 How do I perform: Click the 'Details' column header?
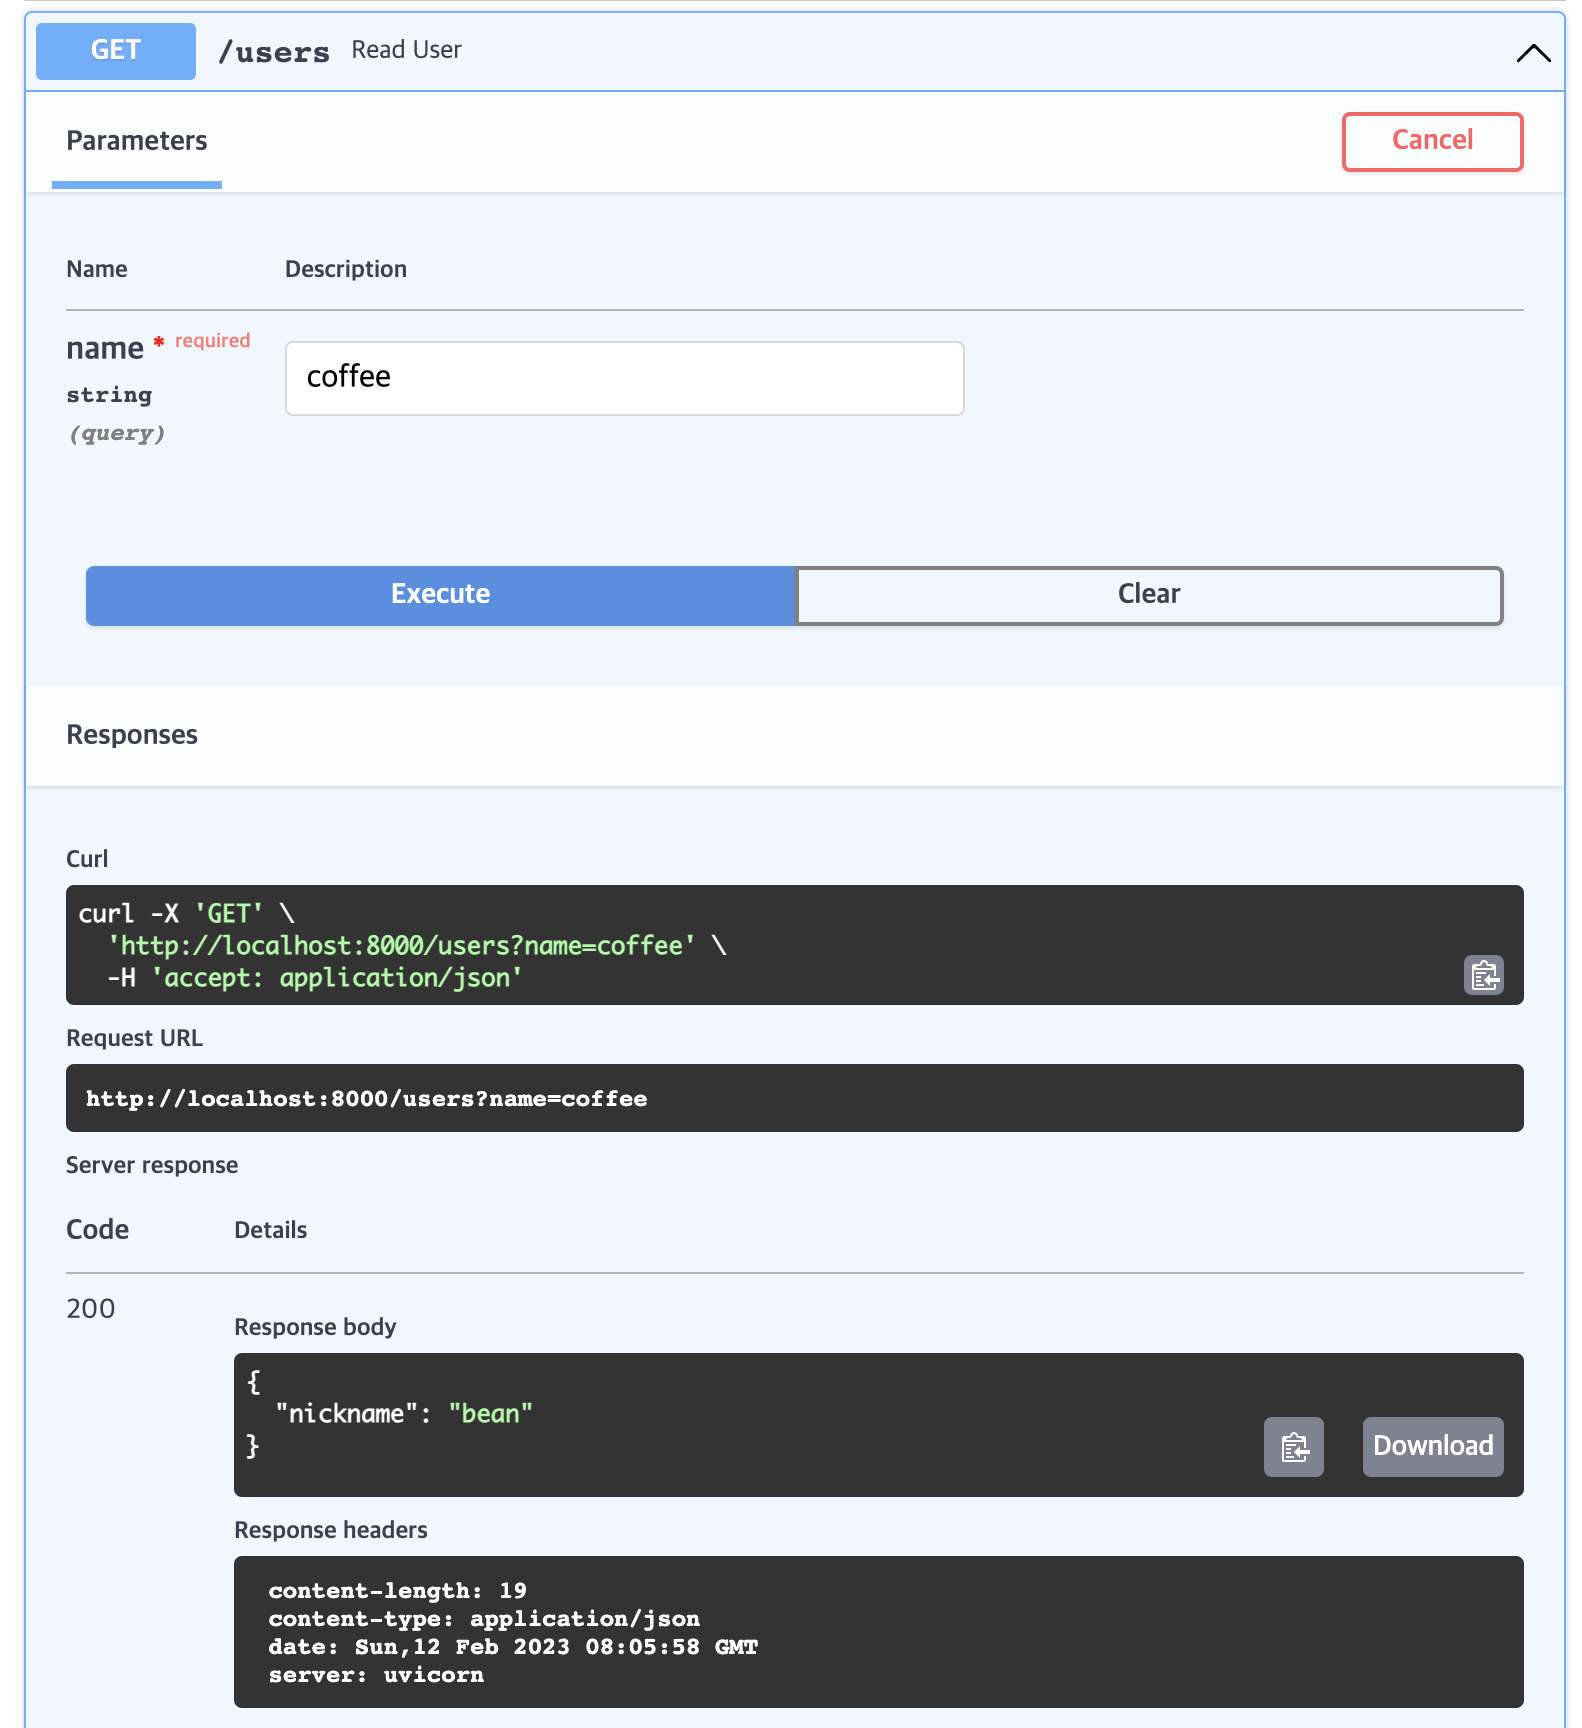point(270,1230)
